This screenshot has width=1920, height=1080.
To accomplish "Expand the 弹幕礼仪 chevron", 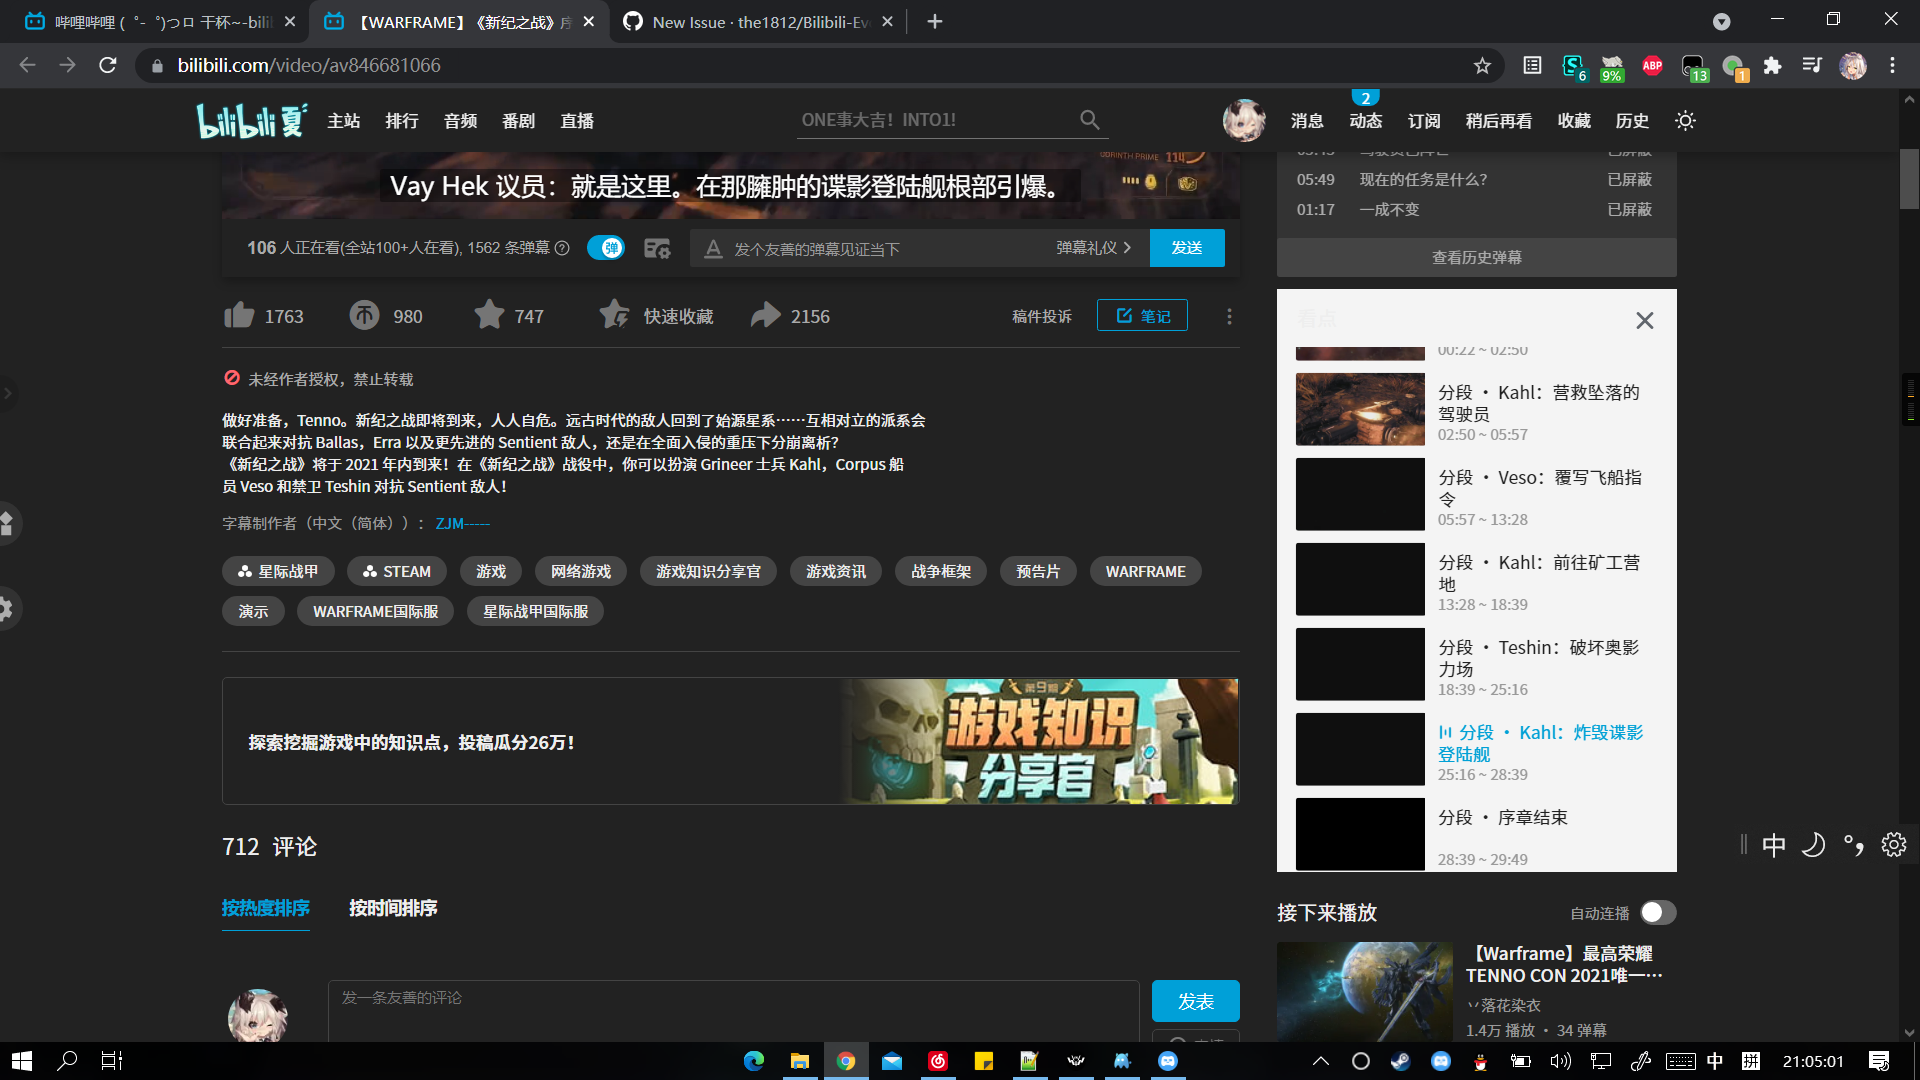I will click(x=1126, y=247).
